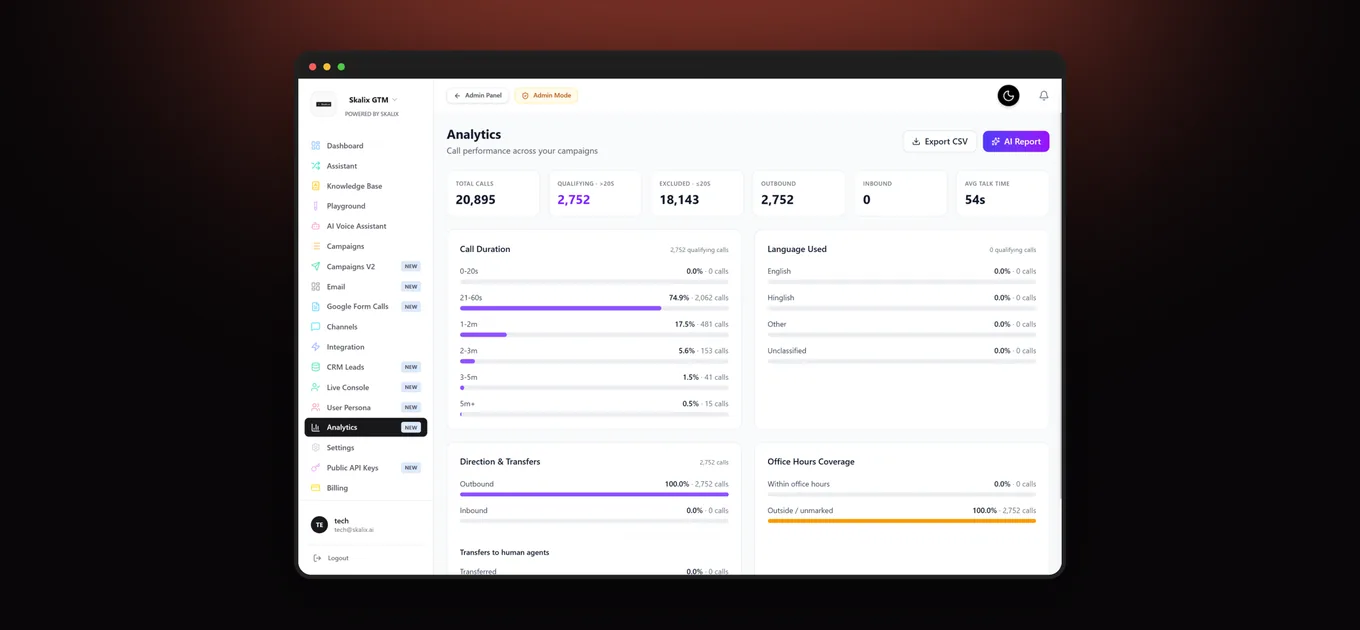Click the Unclassified language row

[x=902, y=353]
